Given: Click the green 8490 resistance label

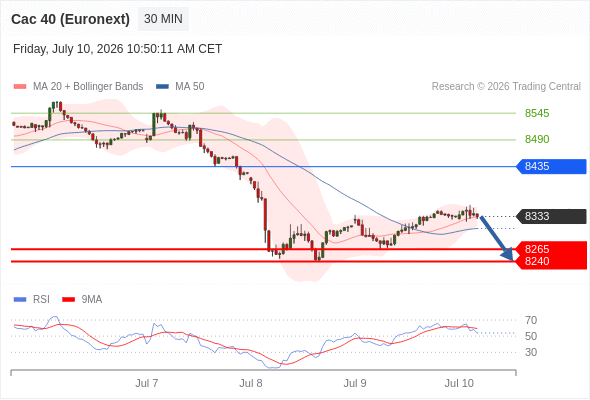Looking at the screenshot, I should (537, 139).
